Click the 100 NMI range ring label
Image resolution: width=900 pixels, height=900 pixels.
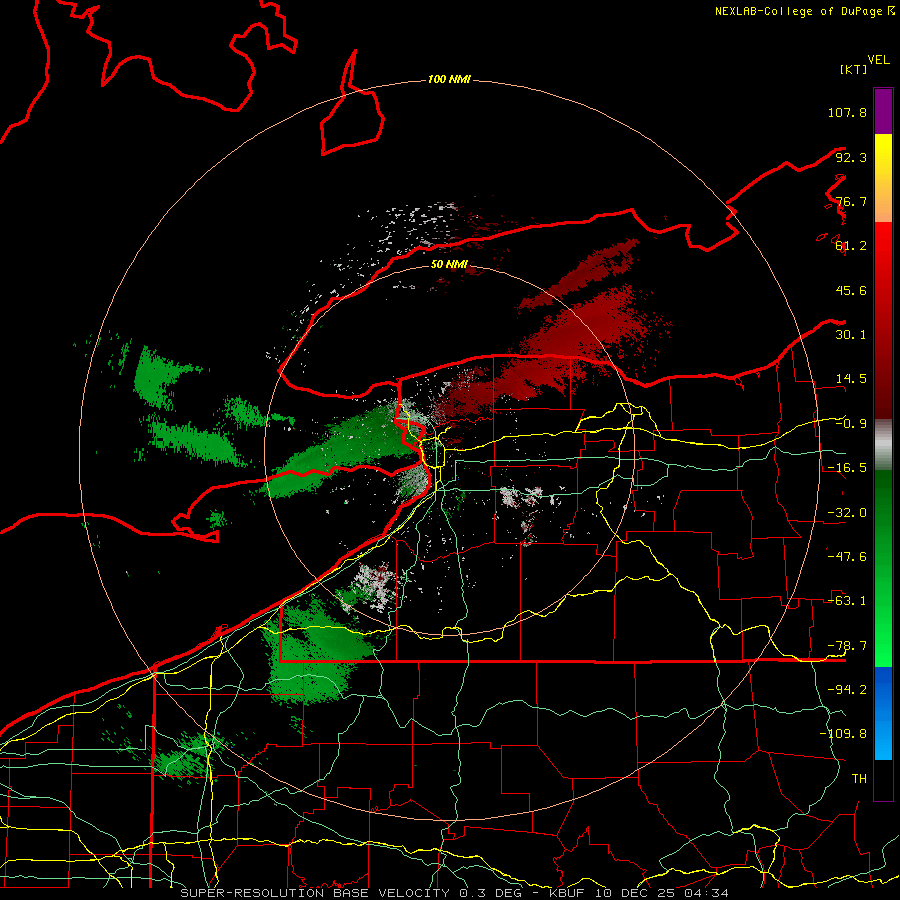tap(449, 79)
